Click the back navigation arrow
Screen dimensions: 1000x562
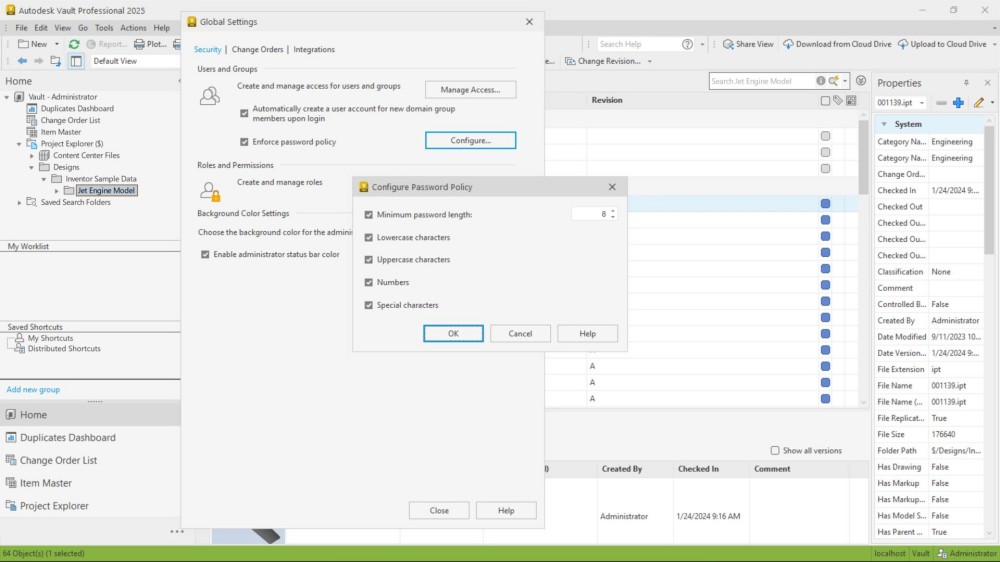22,61
